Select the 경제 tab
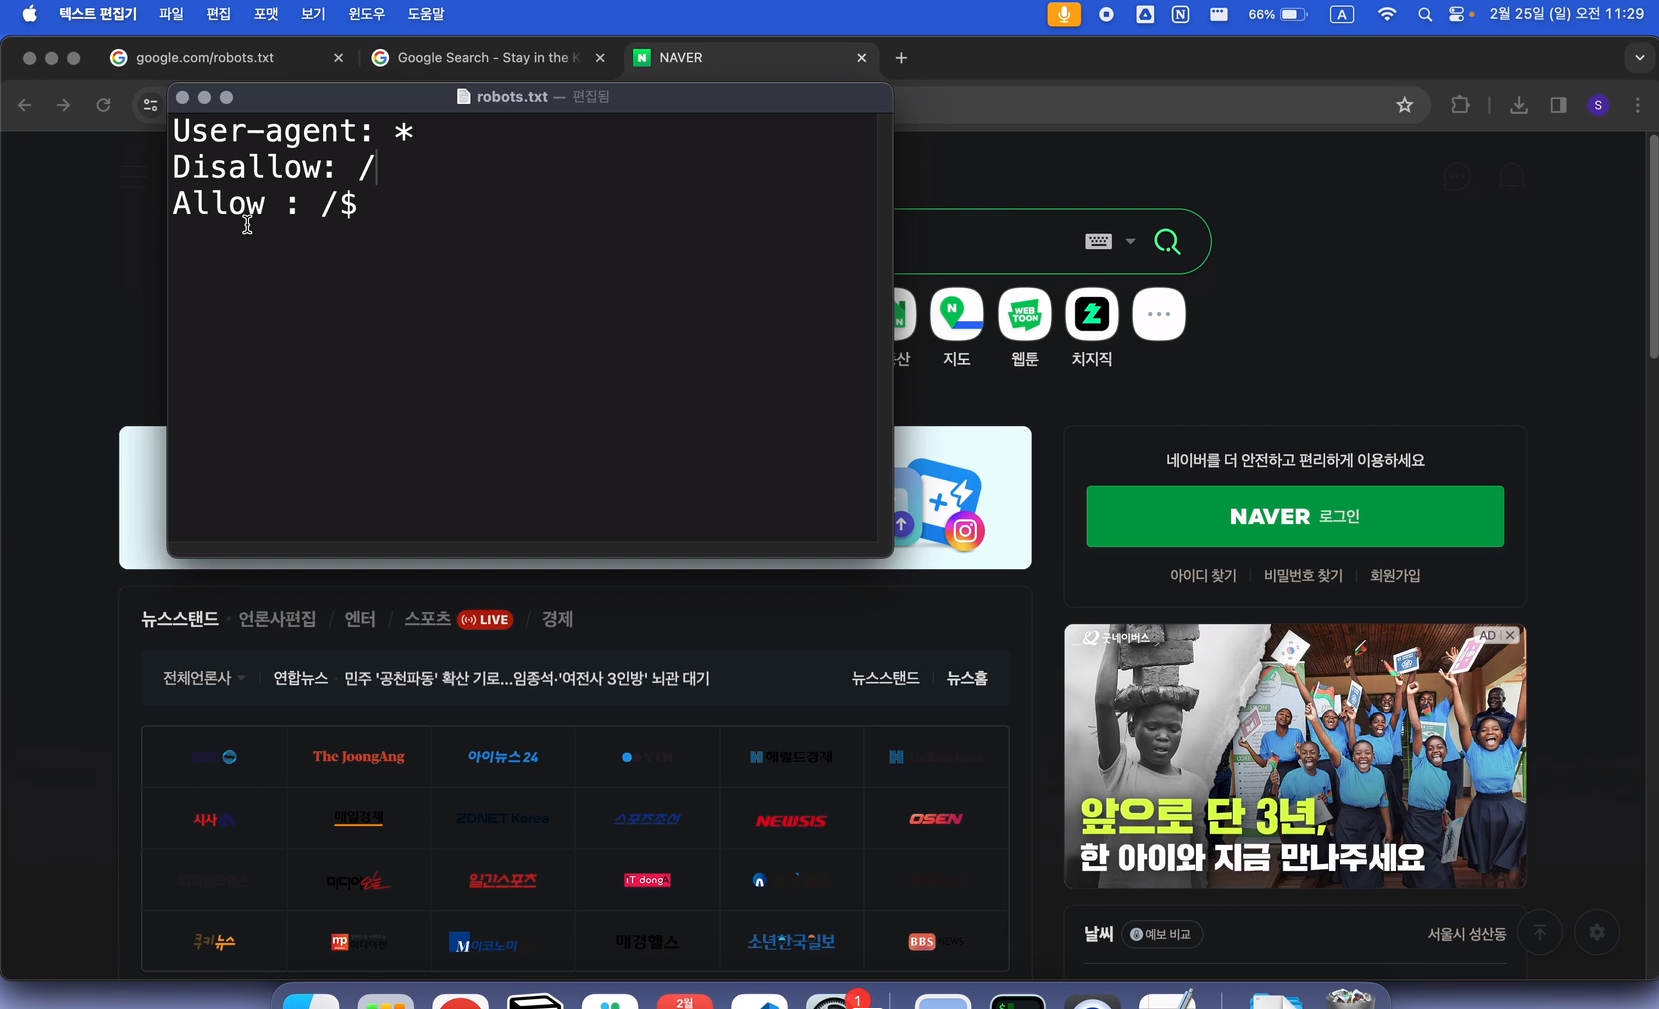 (x=557, y=619)
